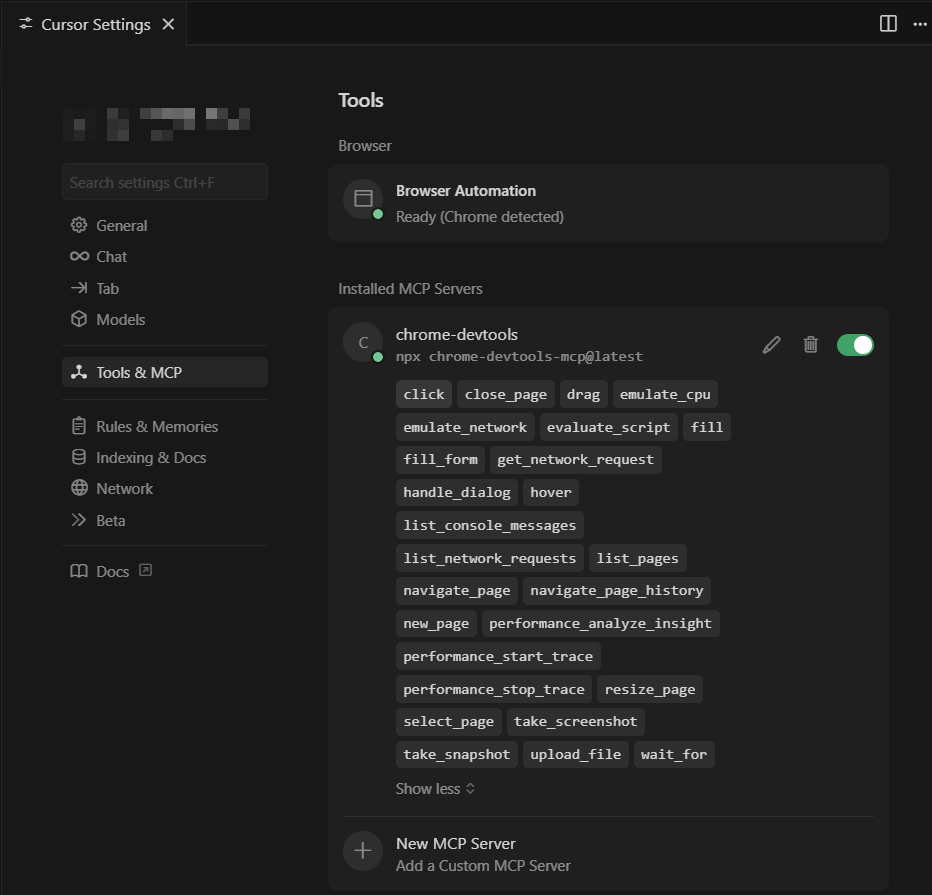Viewport: 932px width, 895px height.
Task: Open the more actions ellipsis menu
Action: pyautogui.click(x=919, y=24)
